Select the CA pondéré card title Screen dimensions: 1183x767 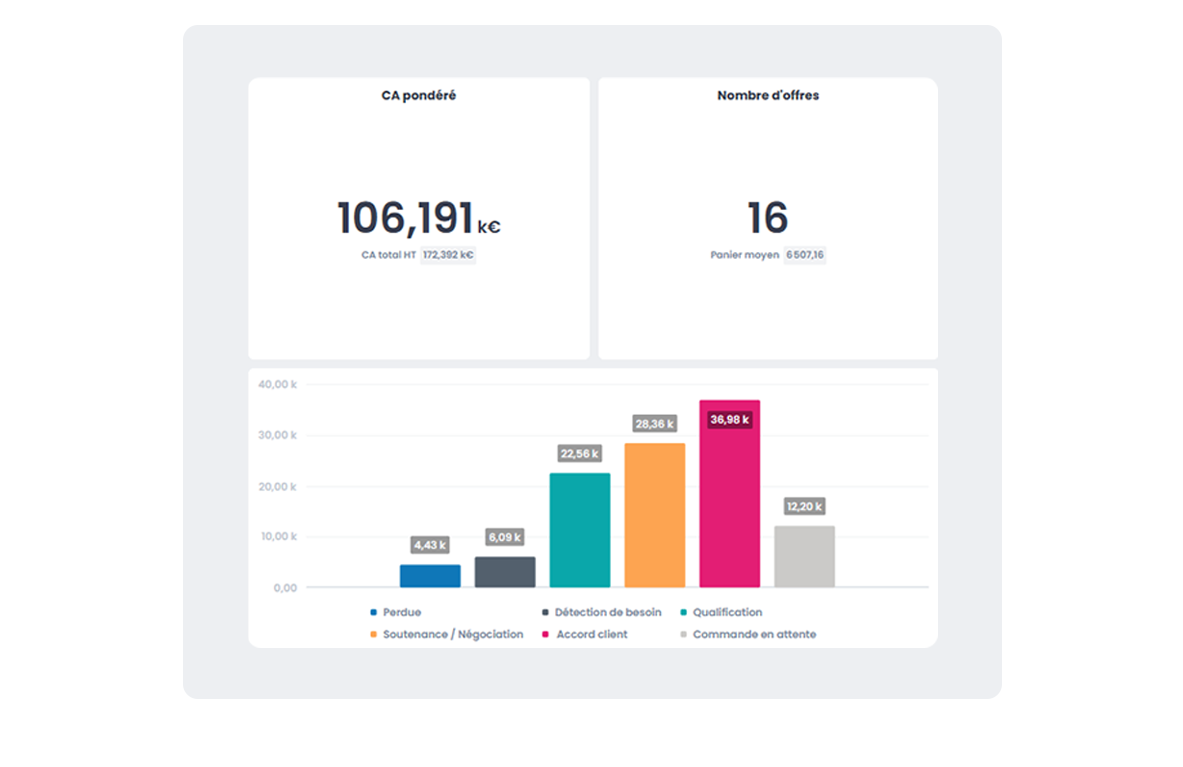pos(418,96)
